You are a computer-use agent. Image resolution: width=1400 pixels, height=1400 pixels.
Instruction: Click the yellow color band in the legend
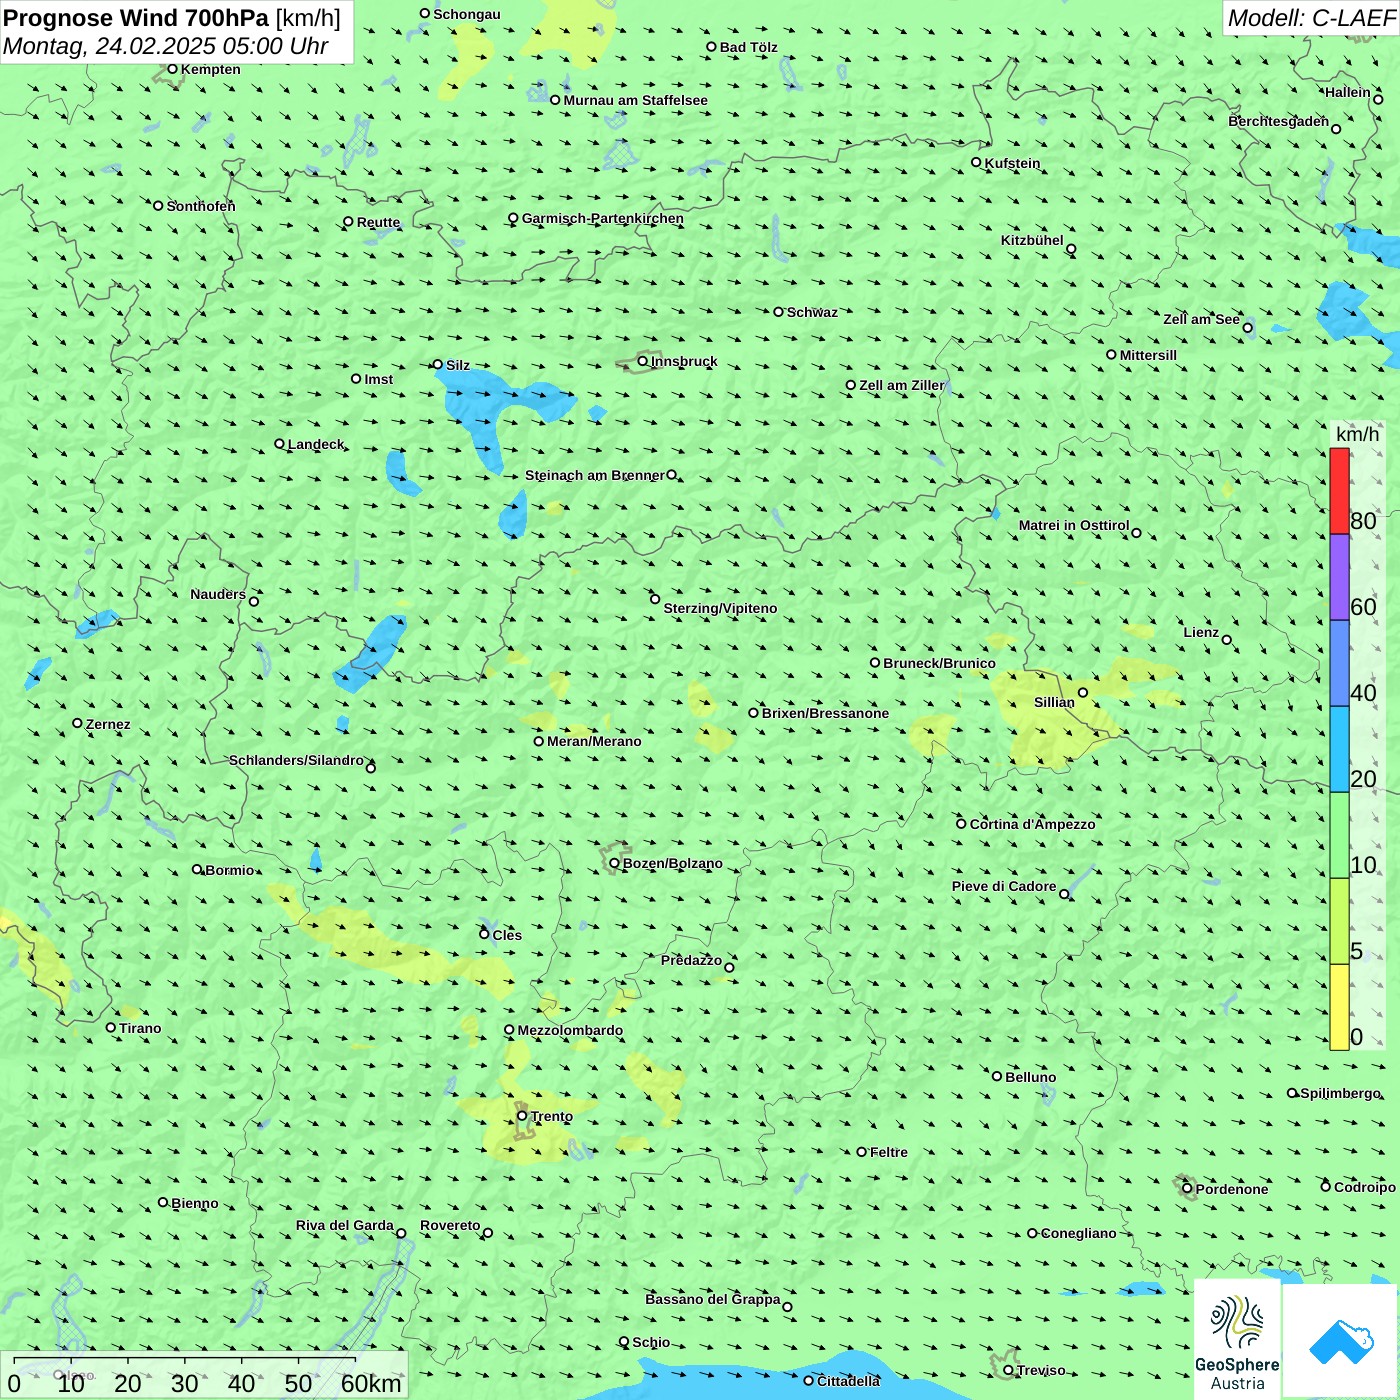1339,1007
